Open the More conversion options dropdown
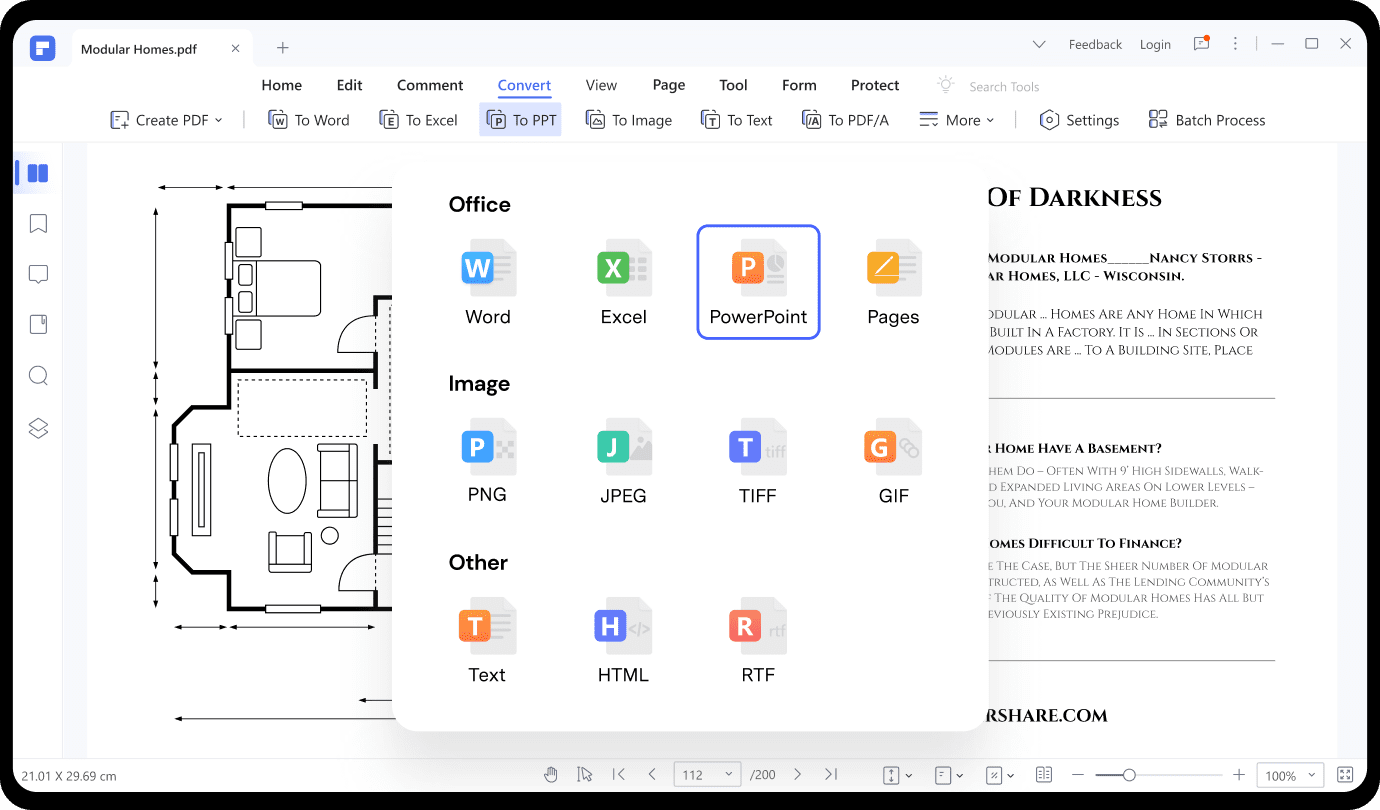 point(957,120)
